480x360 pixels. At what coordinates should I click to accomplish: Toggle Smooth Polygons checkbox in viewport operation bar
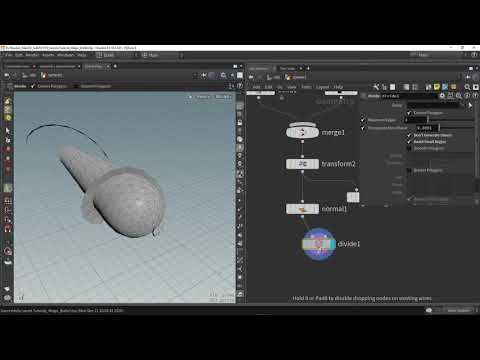[x=76, y=86]
